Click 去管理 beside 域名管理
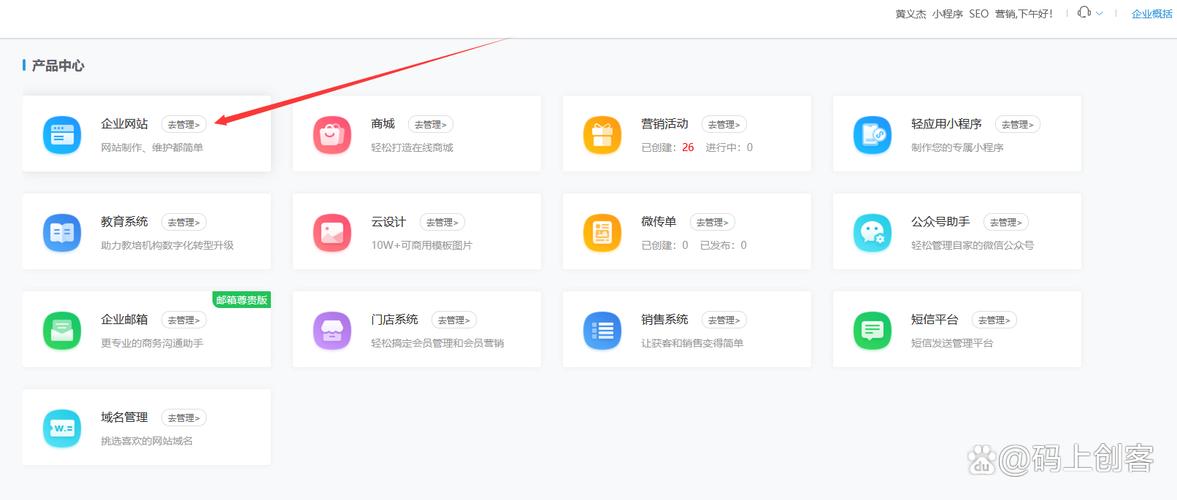 [184, 418]
